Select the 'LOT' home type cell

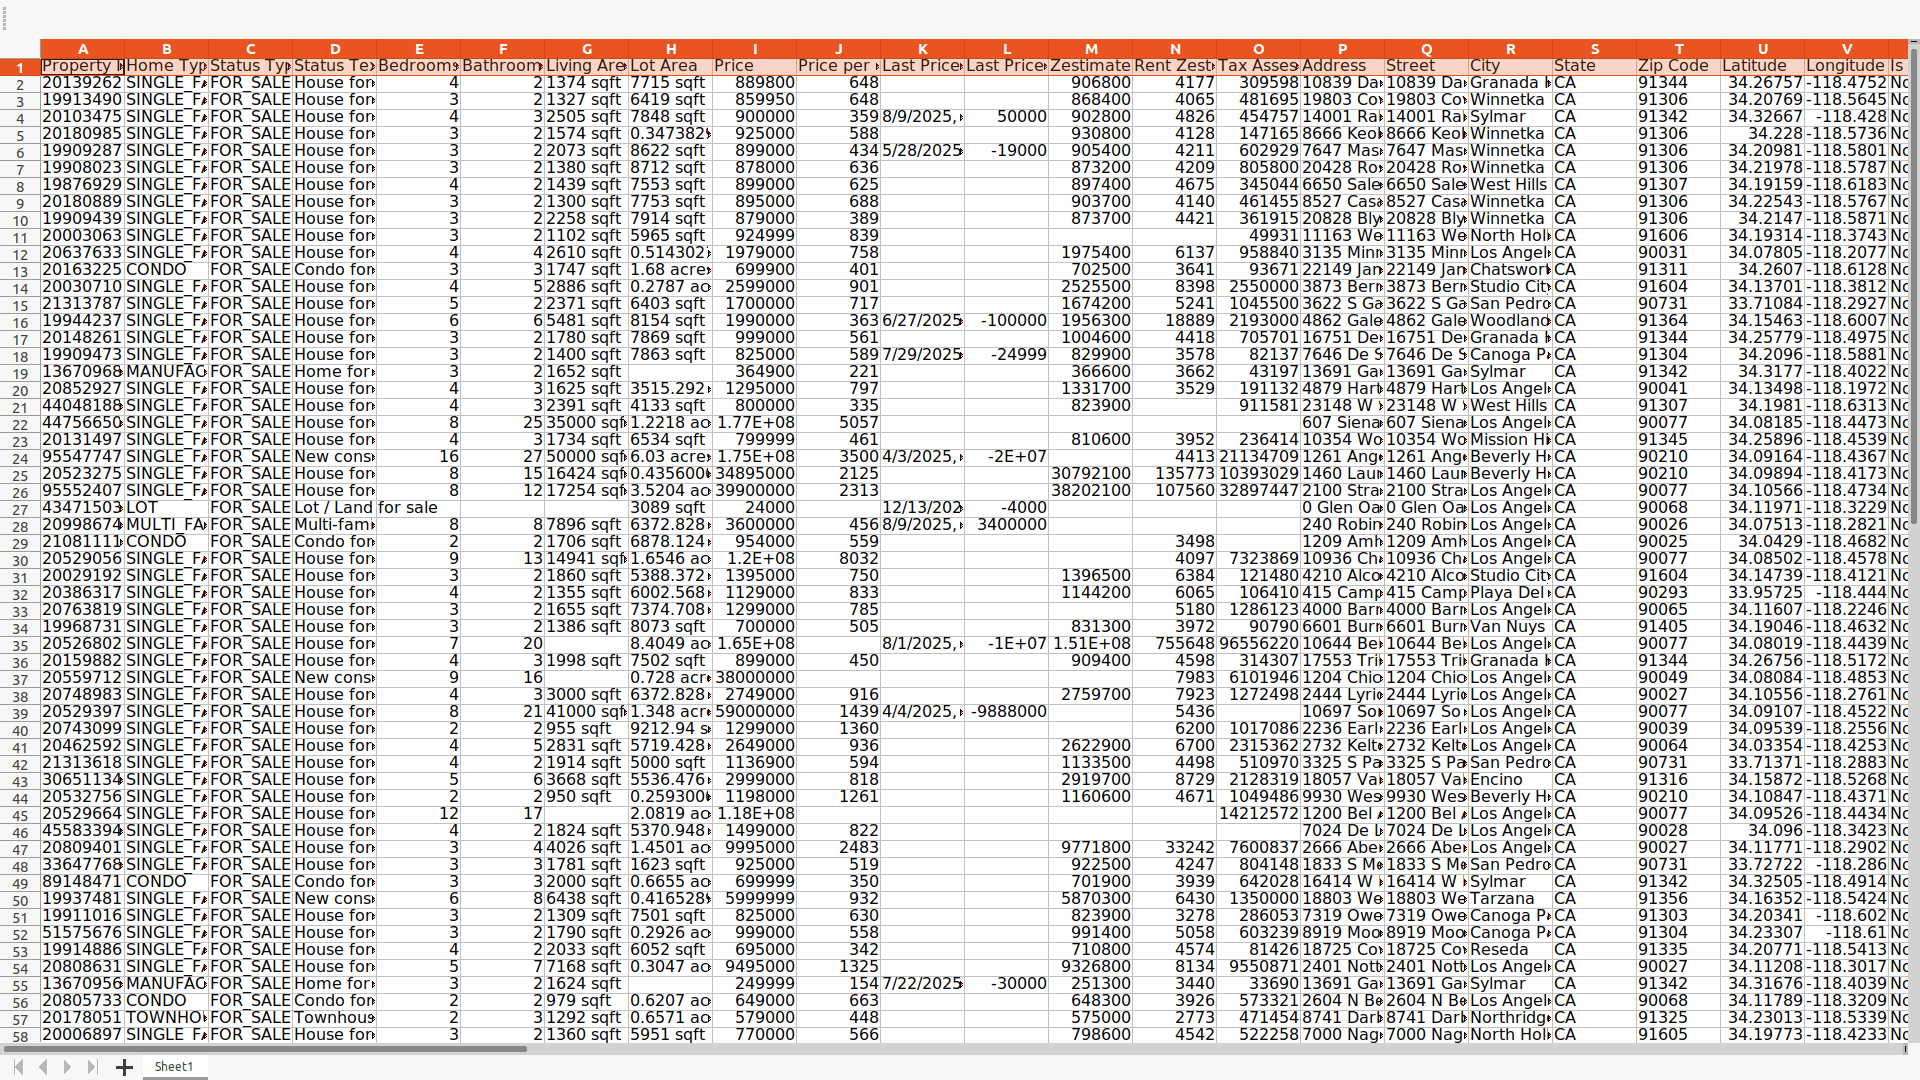[167, 508]
